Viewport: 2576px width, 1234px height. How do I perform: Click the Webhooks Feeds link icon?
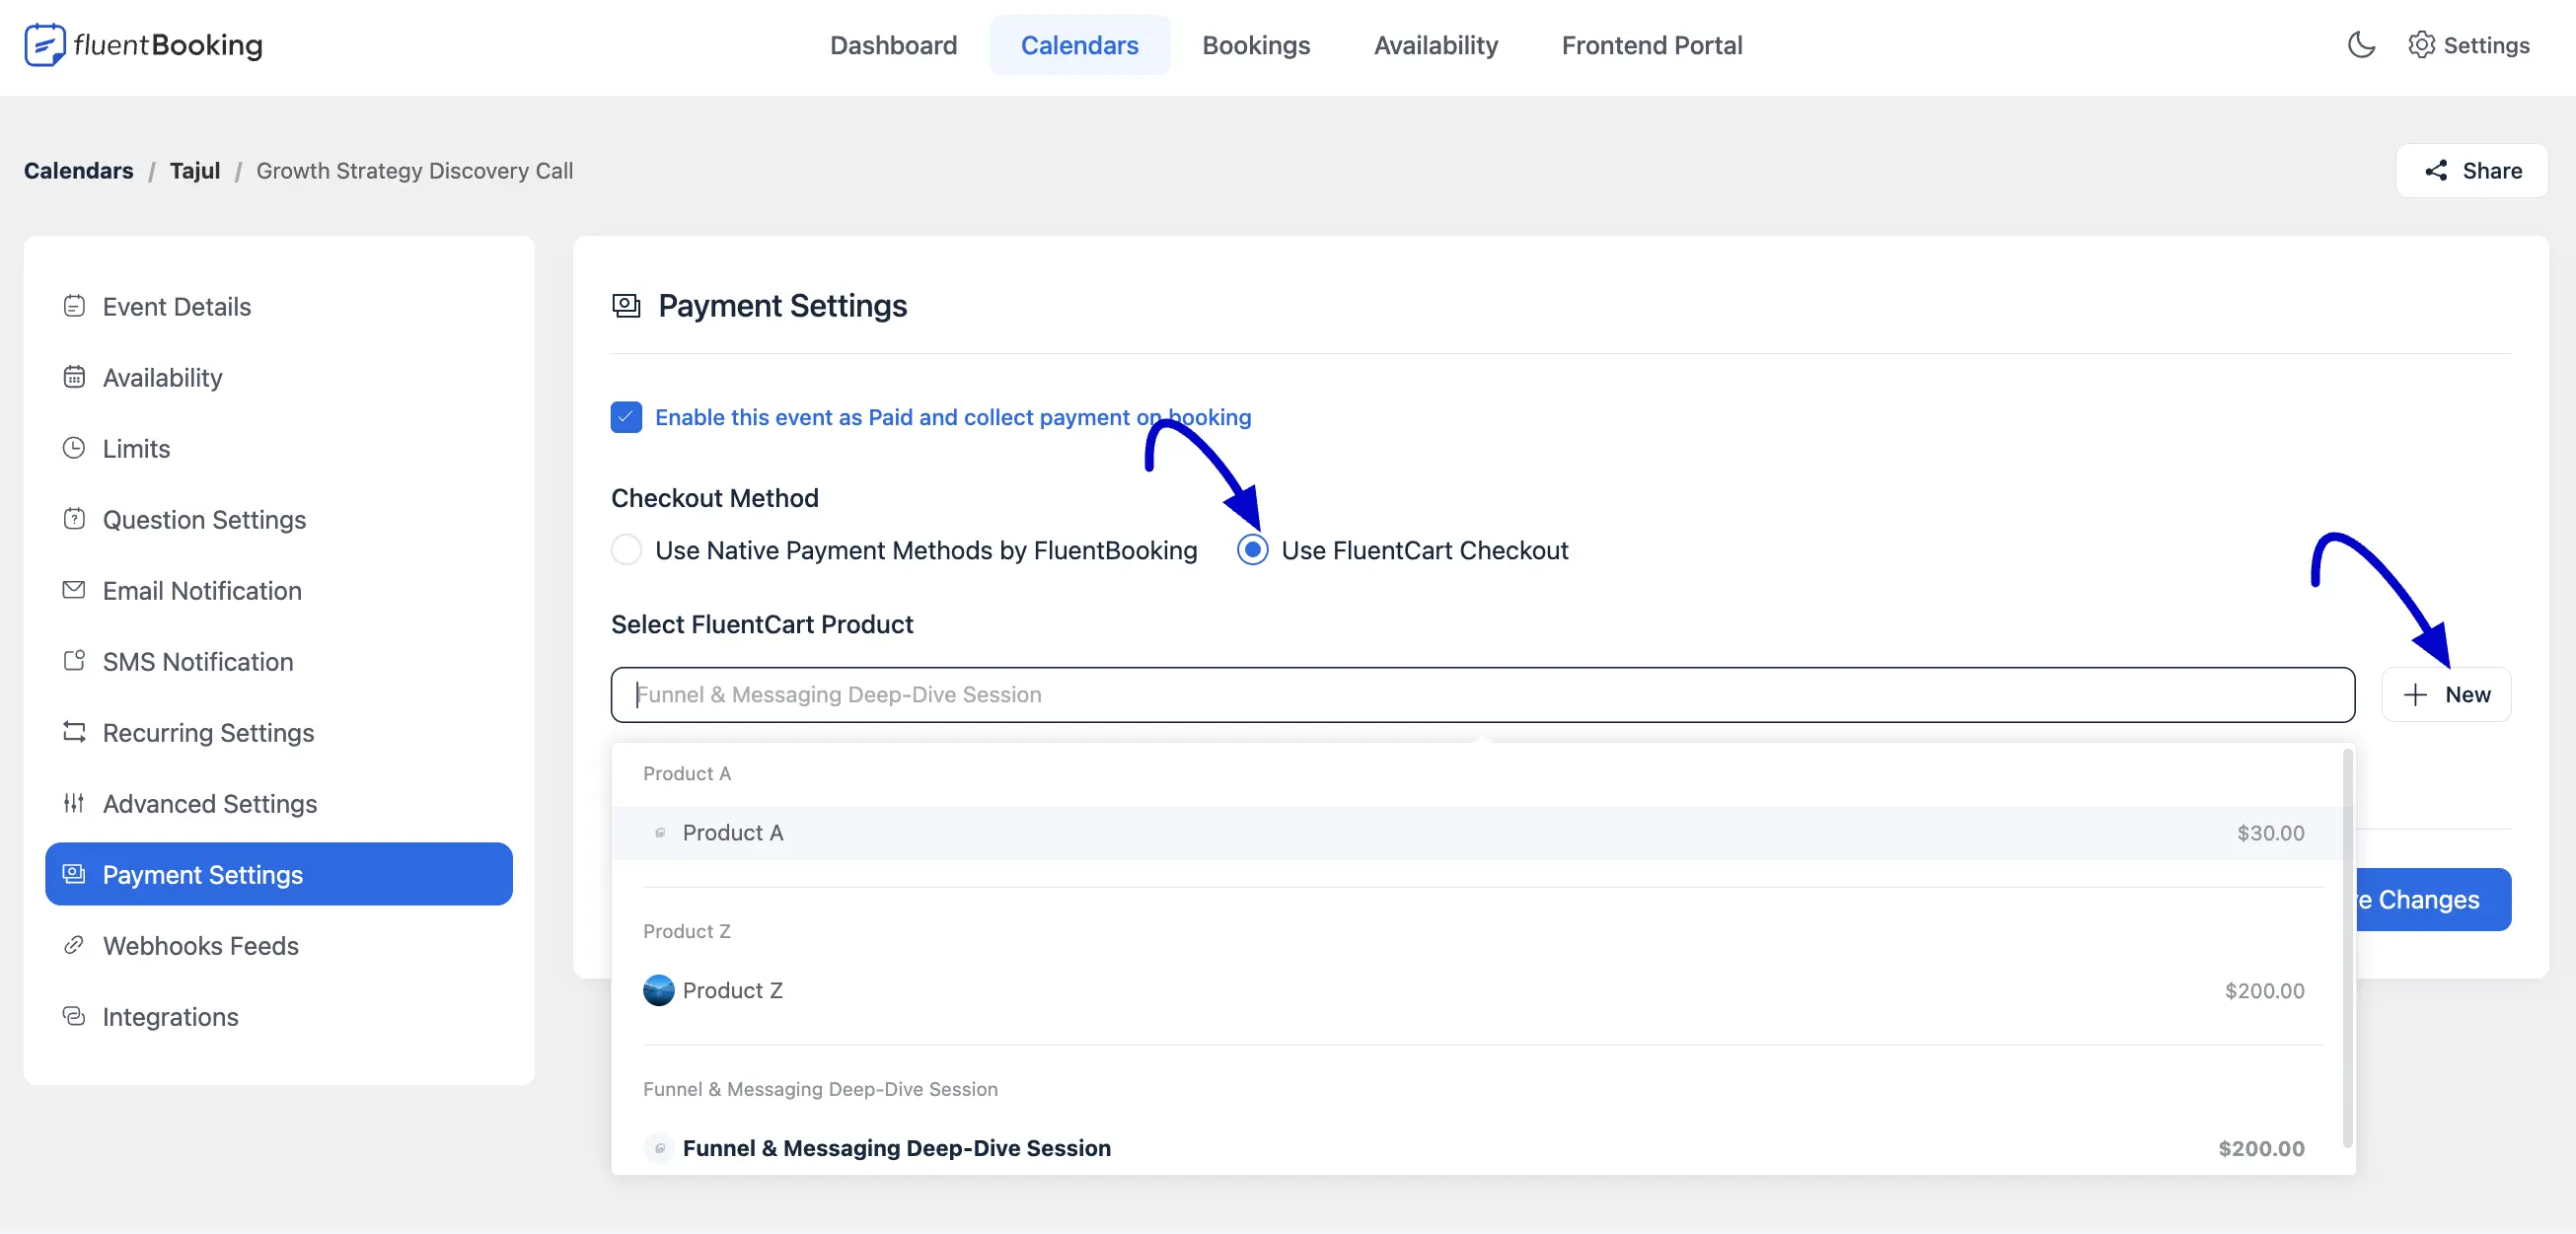(x=74, y=945)
